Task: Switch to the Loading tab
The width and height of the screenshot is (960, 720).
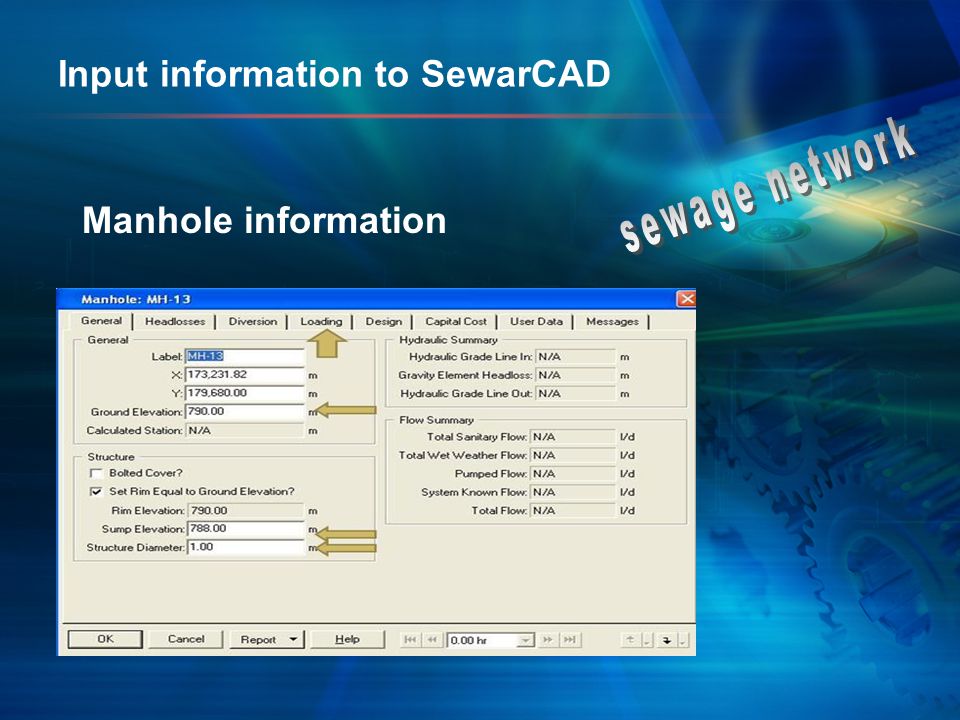Action: pos(321,321)
